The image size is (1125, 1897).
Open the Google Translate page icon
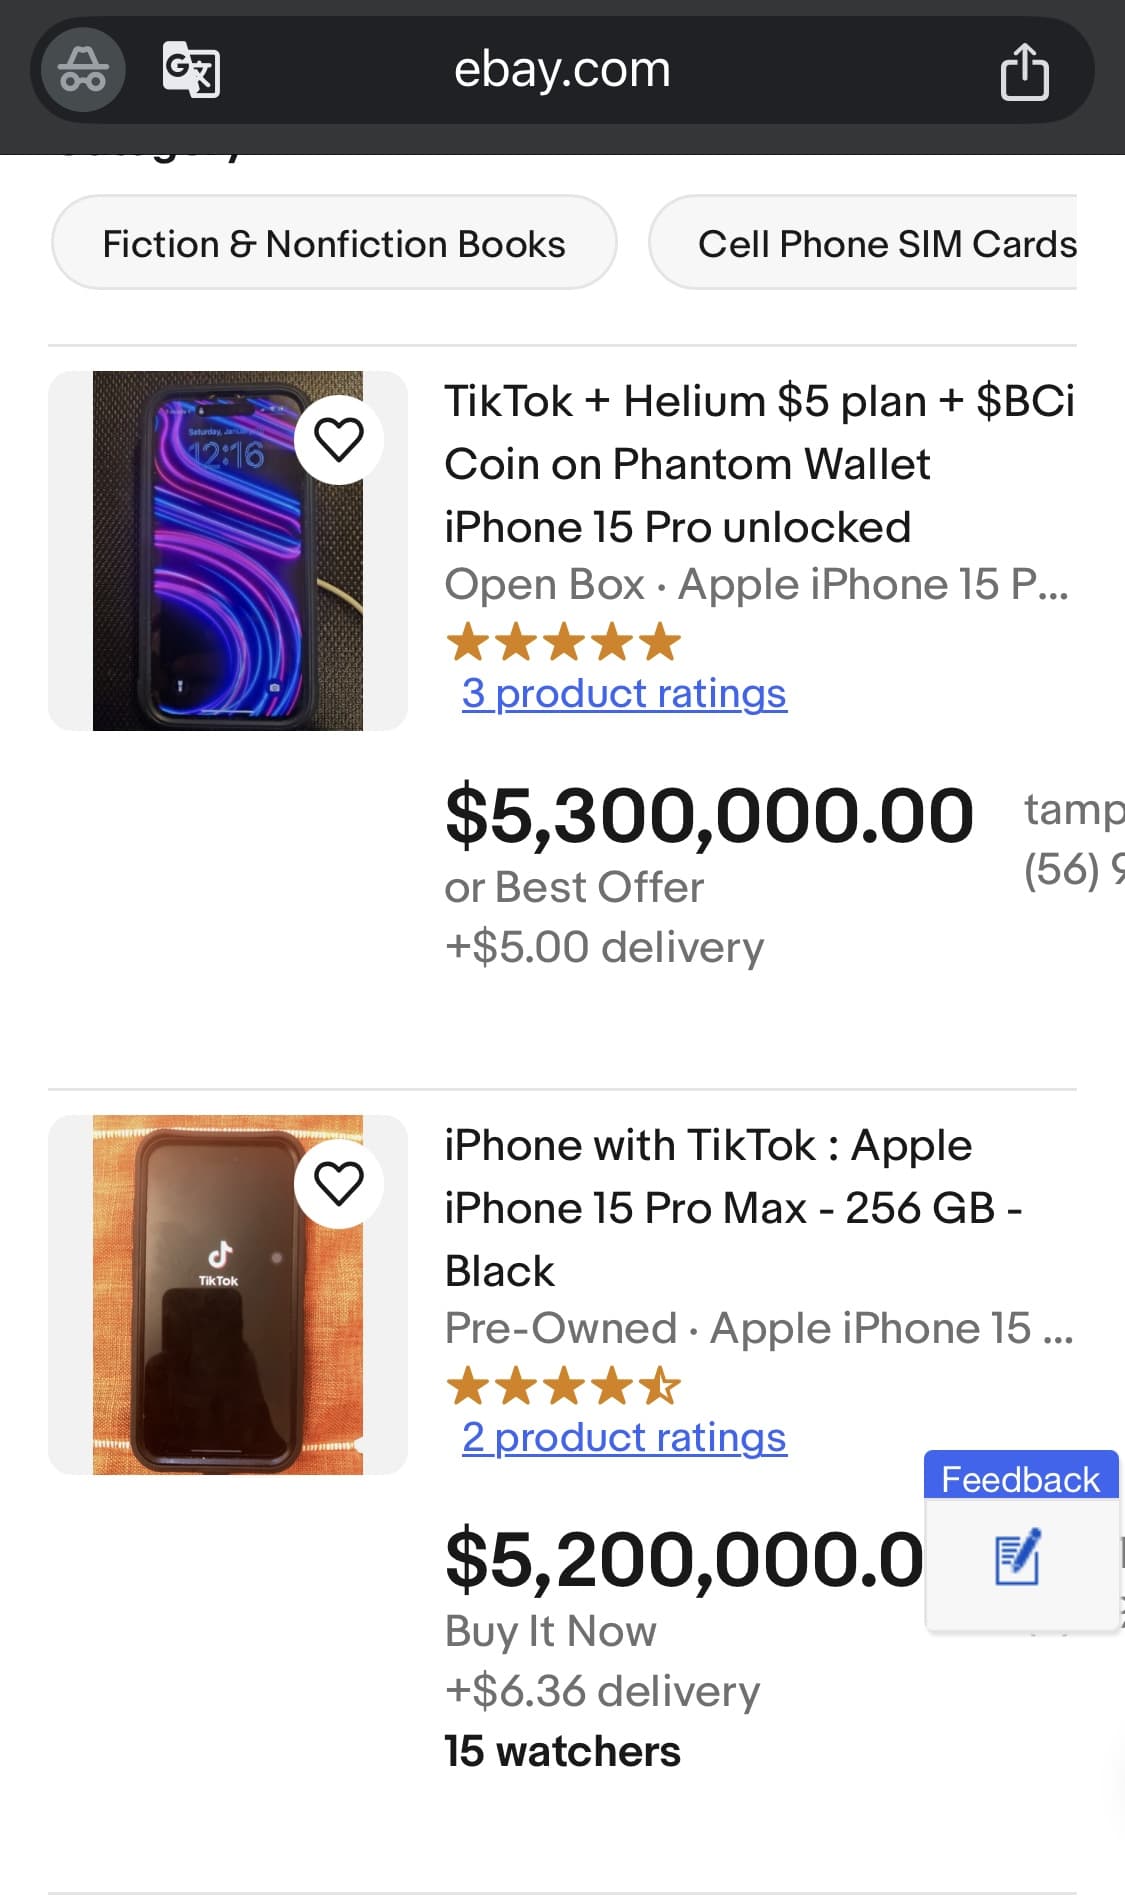click(x=191, y=69)
